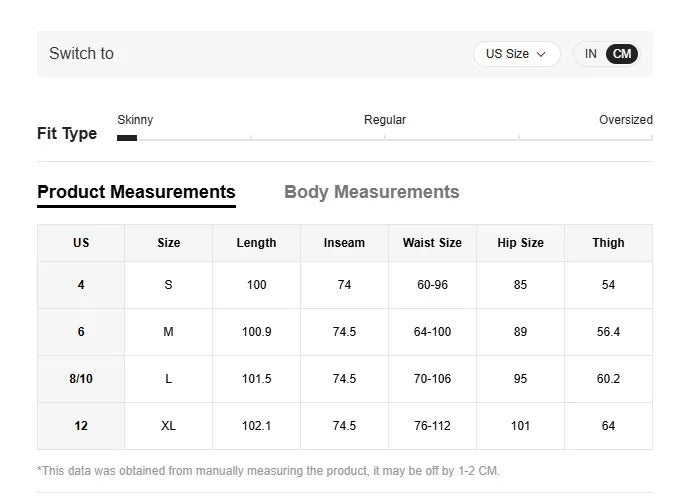Click the XL size cell
This screenshot has height=496, width=678.
click(x=169, y=426)
